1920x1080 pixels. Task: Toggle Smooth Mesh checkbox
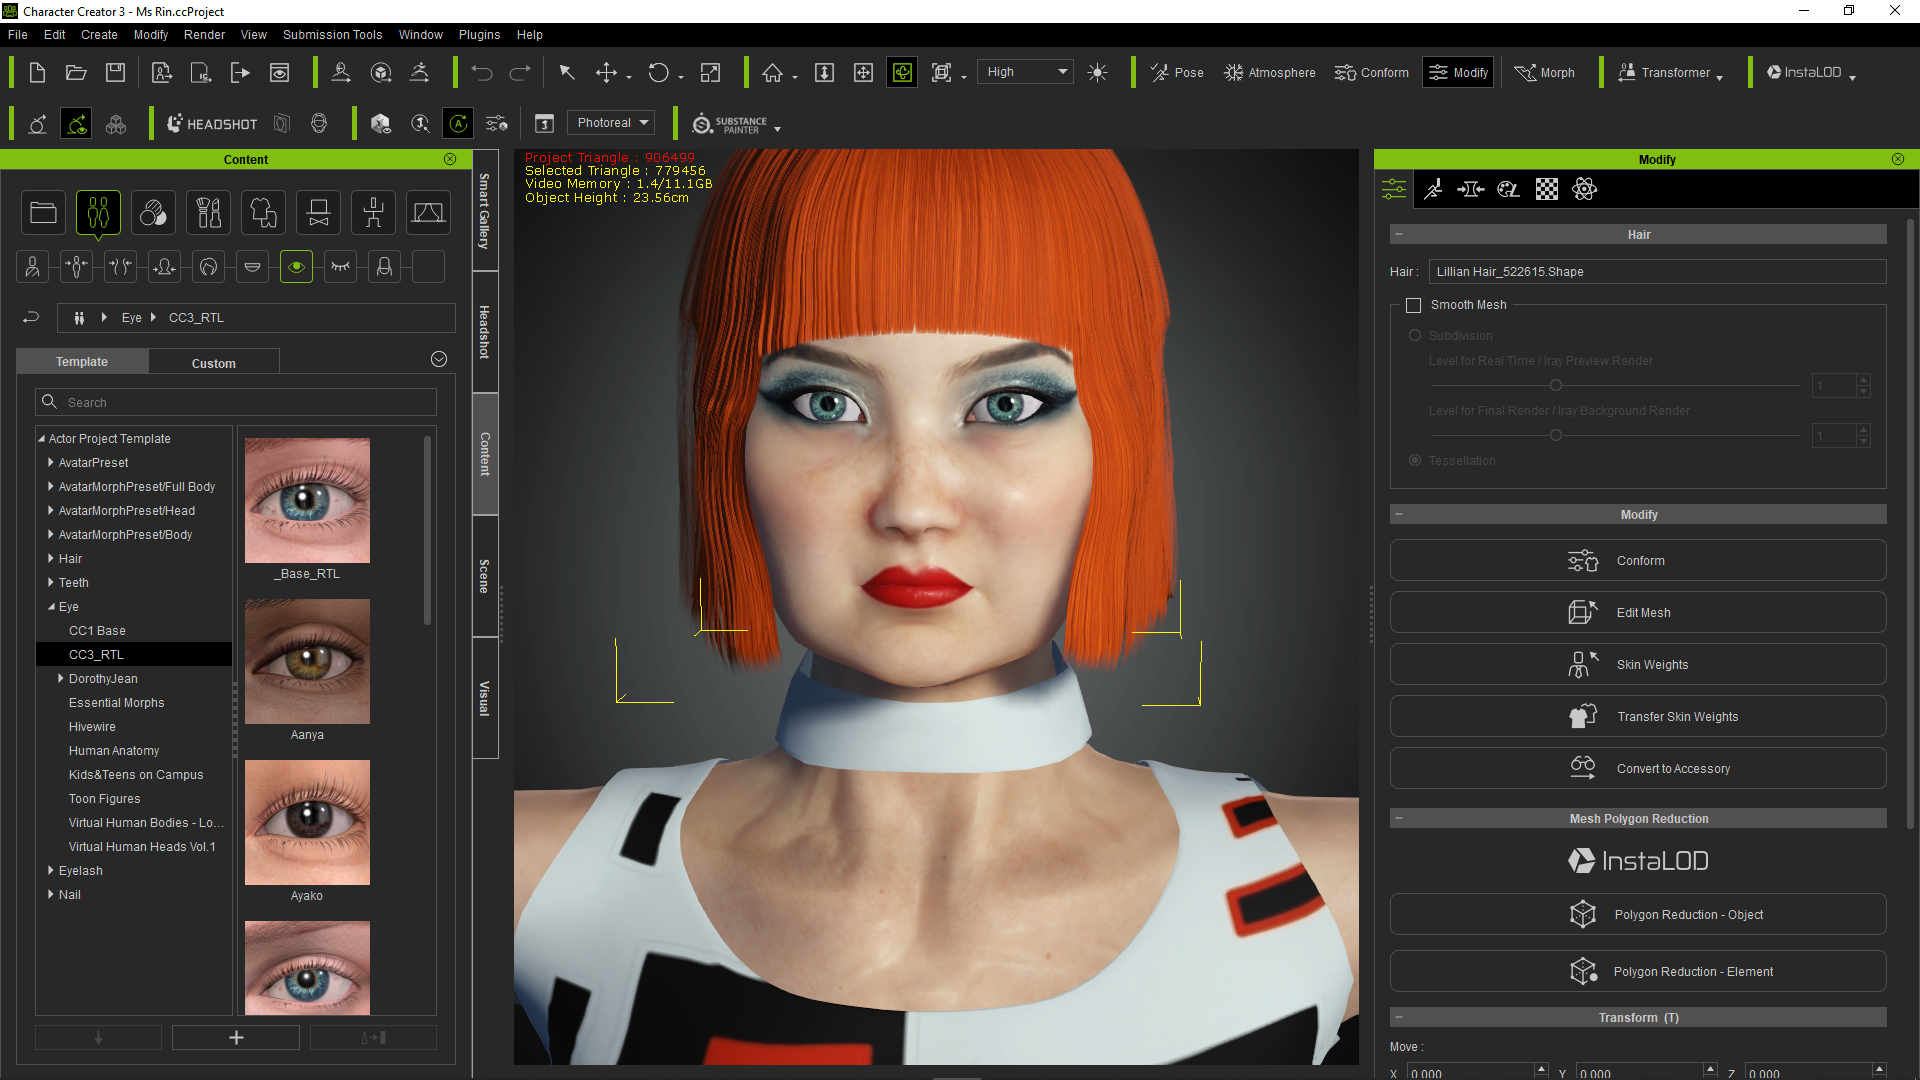pos(1413,305)
